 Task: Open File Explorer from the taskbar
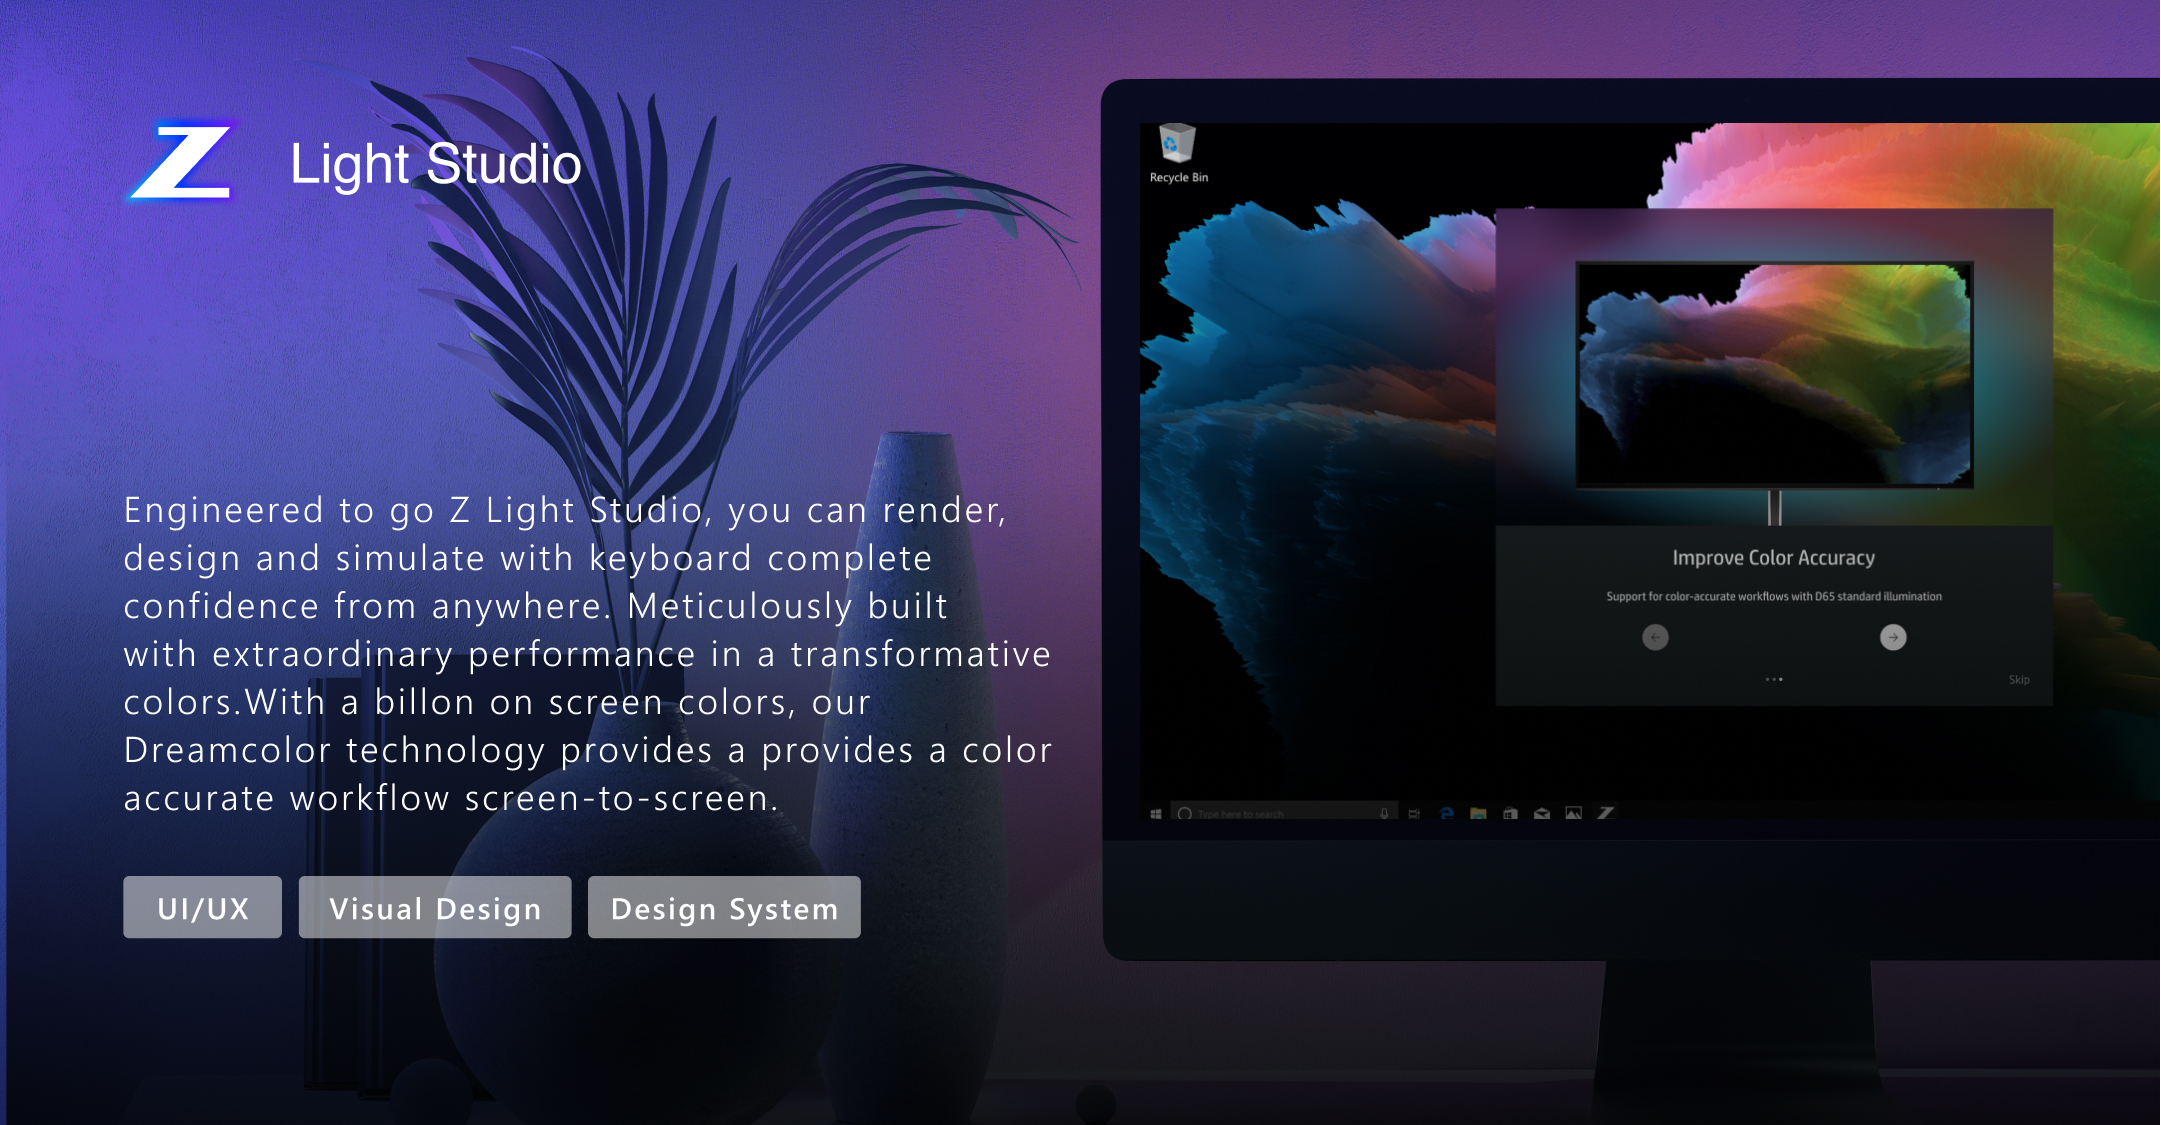(1478, 813)
